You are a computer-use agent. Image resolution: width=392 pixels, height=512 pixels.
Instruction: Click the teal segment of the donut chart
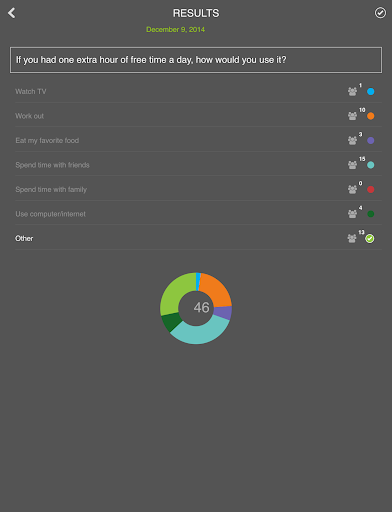coord(200,332)
